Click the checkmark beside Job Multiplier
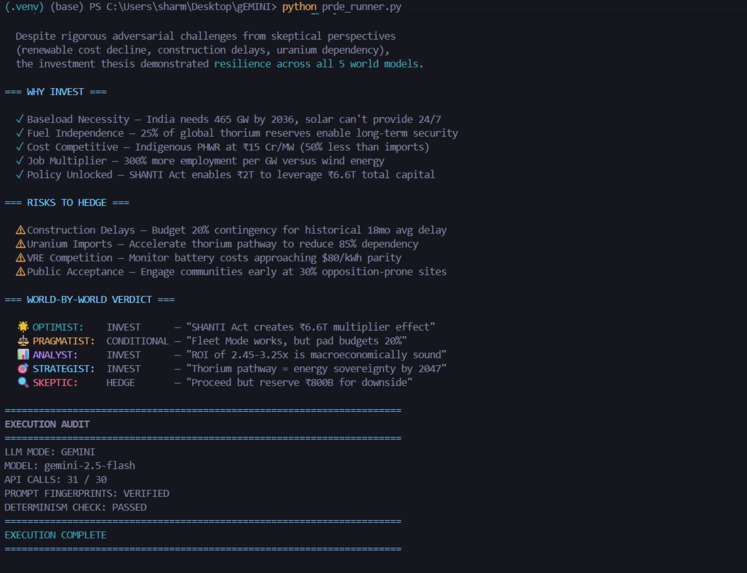 click(x=20, y=161)
